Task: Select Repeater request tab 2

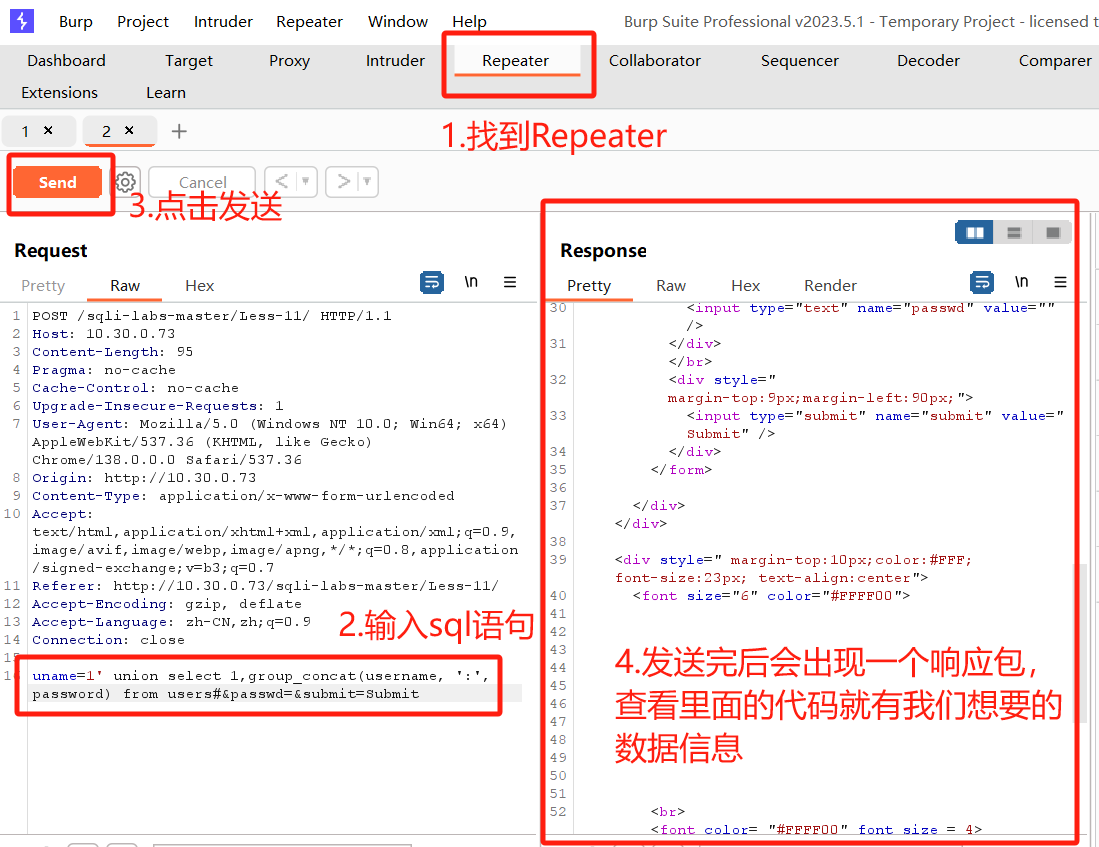Action: [107, 131]
